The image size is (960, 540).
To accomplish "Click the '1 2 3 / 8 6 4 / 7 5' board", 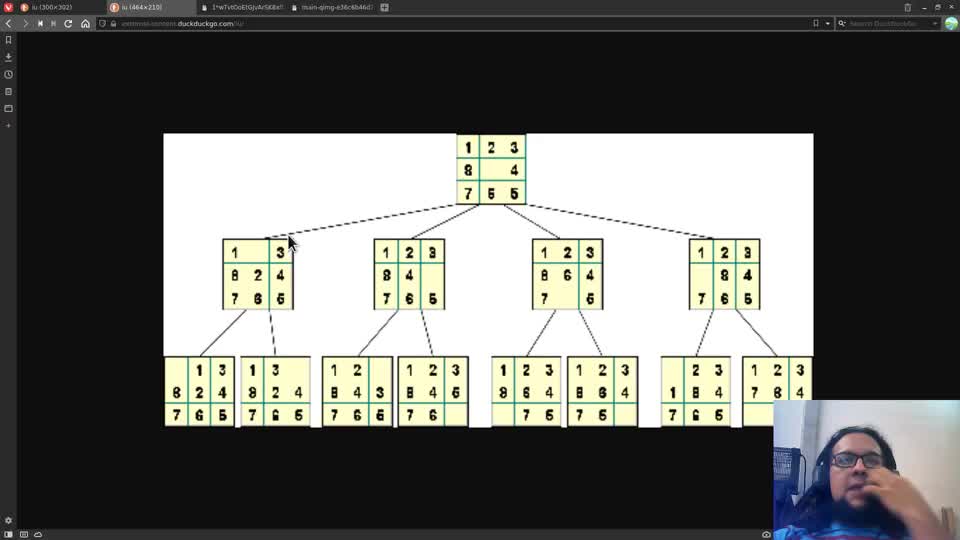I will click(568, 274).
